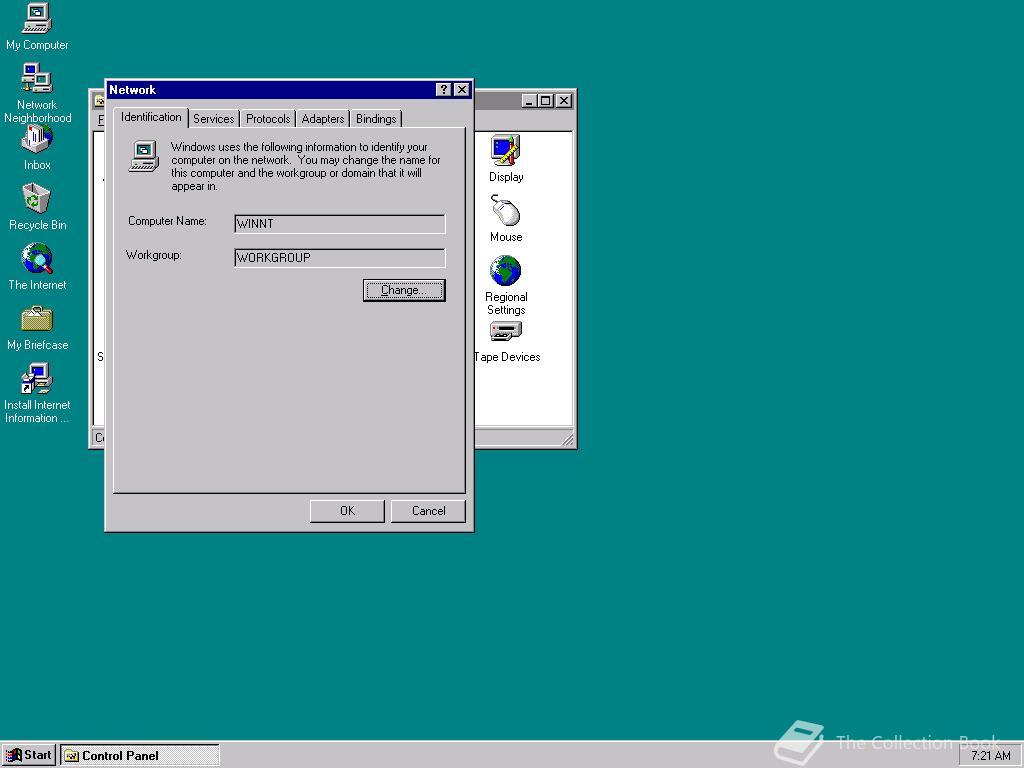Click the Computer Name field showing WINNT

tap(340, 224)
